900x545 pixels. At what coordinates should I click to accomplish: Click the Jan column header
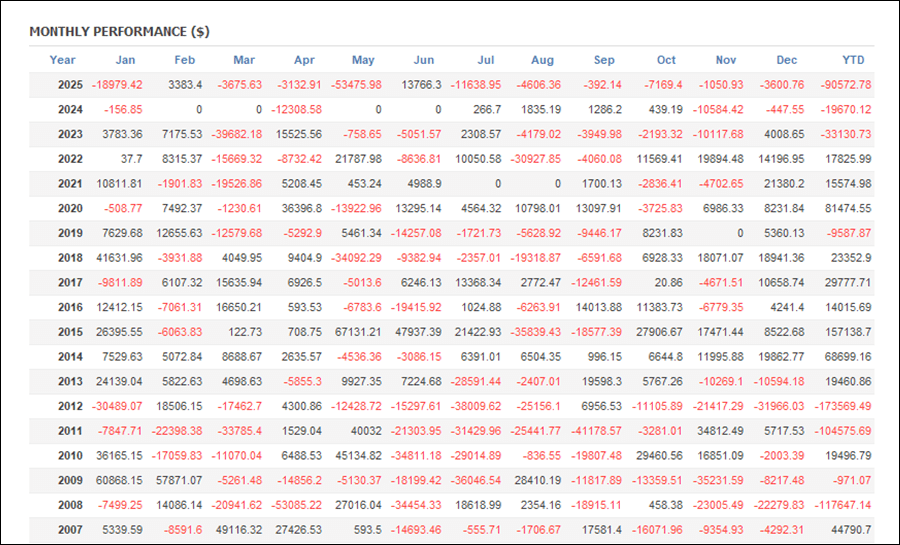click(125, 60)
